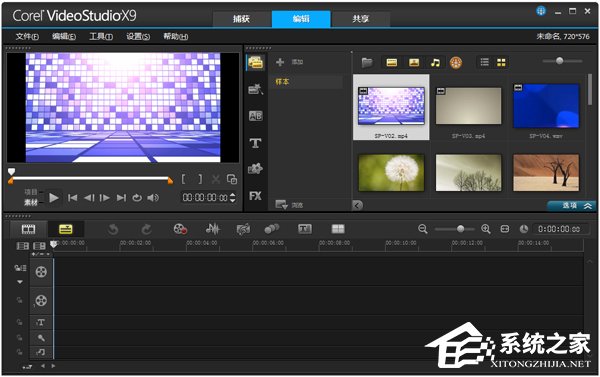Click the timeline Redo arrow
Image resolution: width=600 pixels, height=377 pixels.
pyautogui.click(x=146, y=229)
